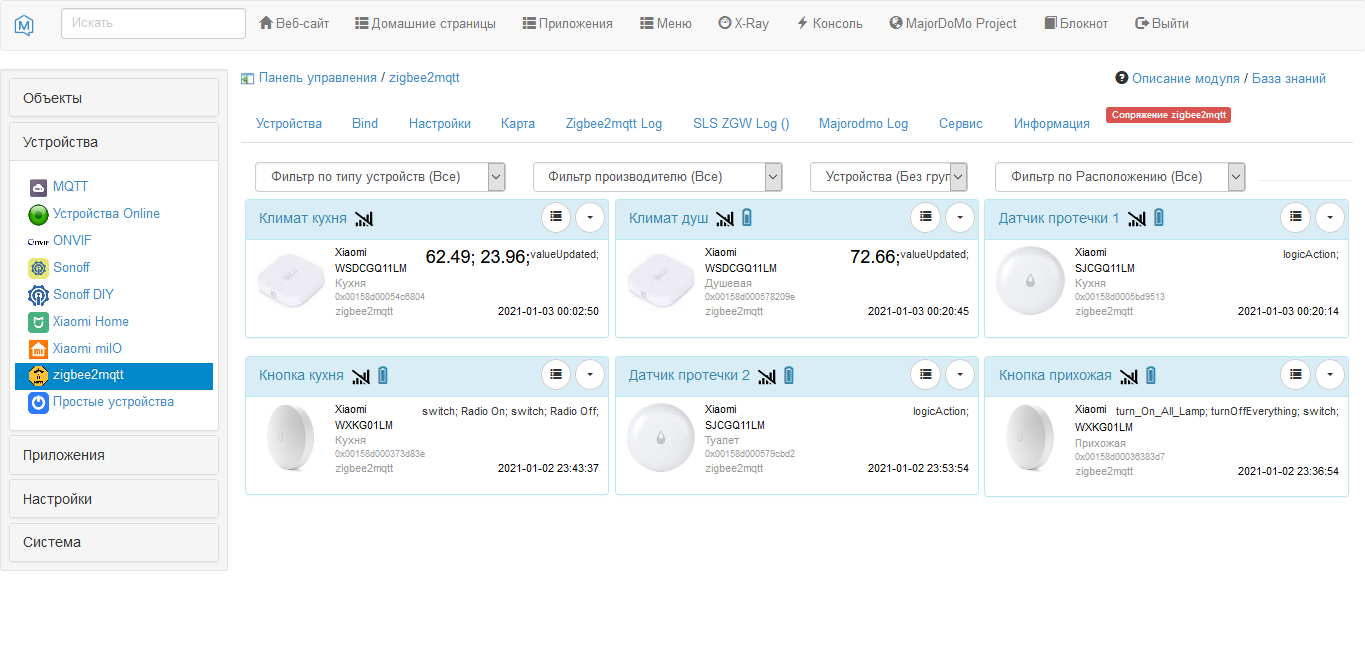Image resolution: width=1365 pixels, height=663 pixels.
Task: Expand the arrow menu on Кнопка прихожая card
Action: pos(1330,375)
